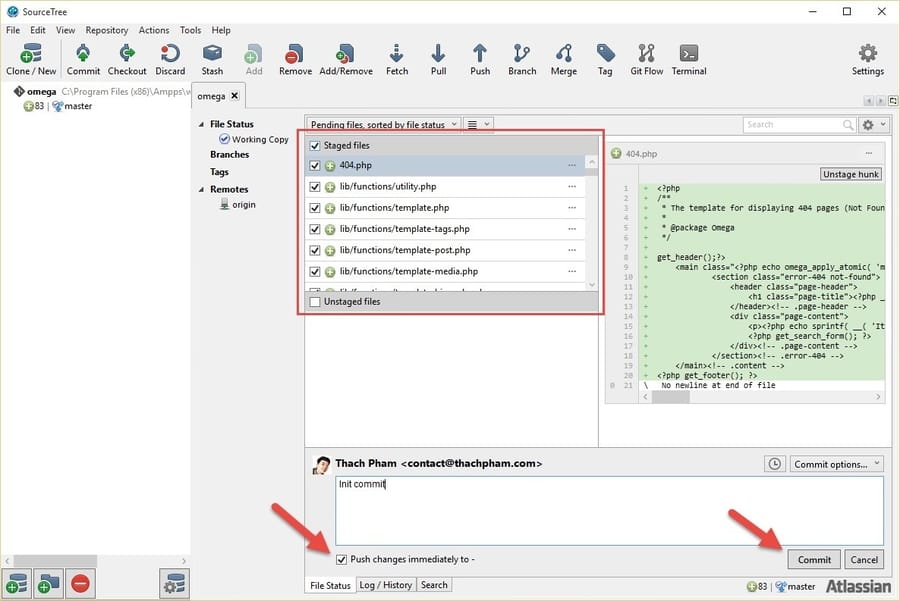The width and height of the screenshot is (900, 601).
Task: Click into the Search input field
Action: [x=792, y=125]
